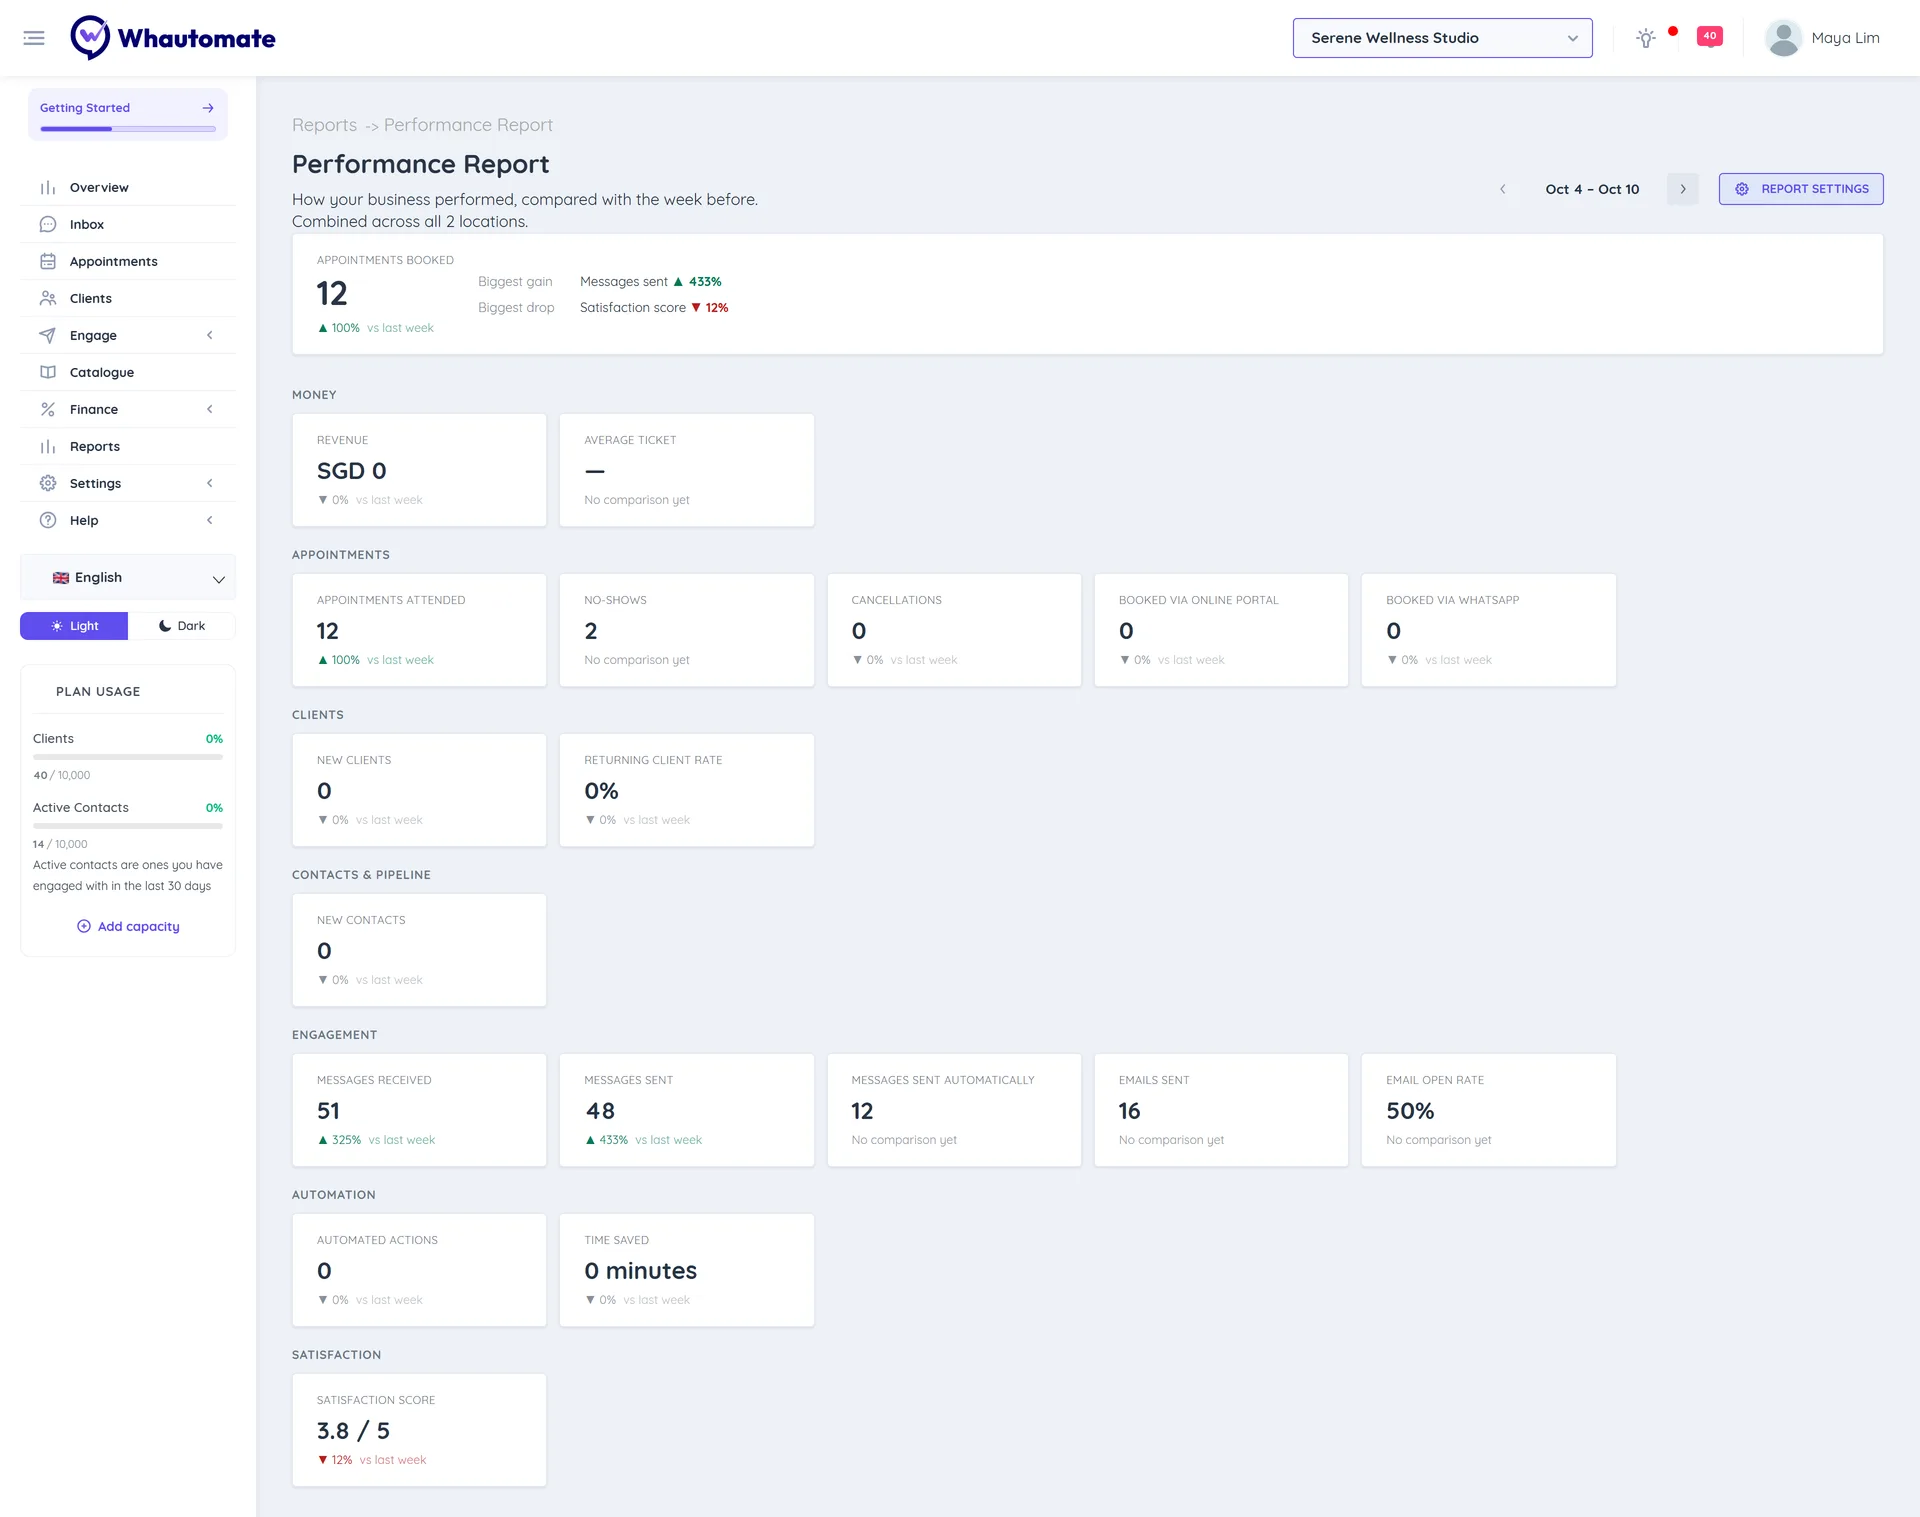The height and width of the screenshot is (1517, 1920).
Task: Click Maya Lim's profile avatar
Action: (1783, 38)
